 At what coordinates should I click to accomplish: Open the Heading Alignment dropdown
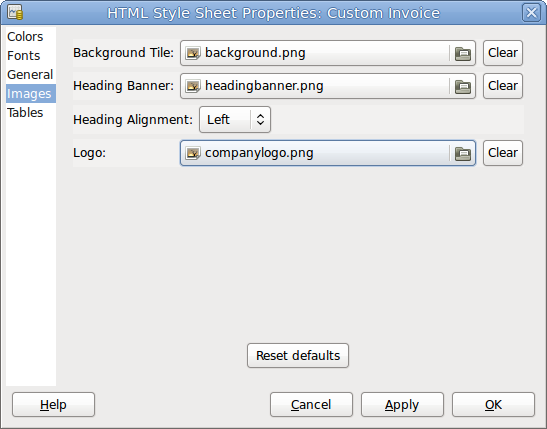235,120
